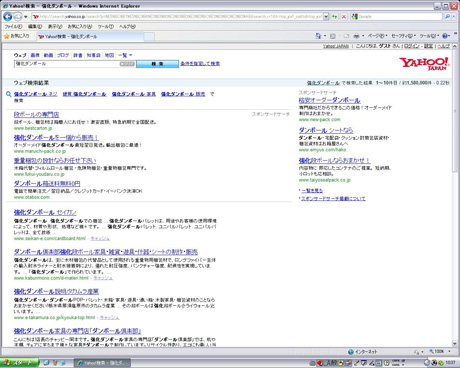Click the Home icon in command bar
The height and width of the screenshot is (368, 460).
318,36
